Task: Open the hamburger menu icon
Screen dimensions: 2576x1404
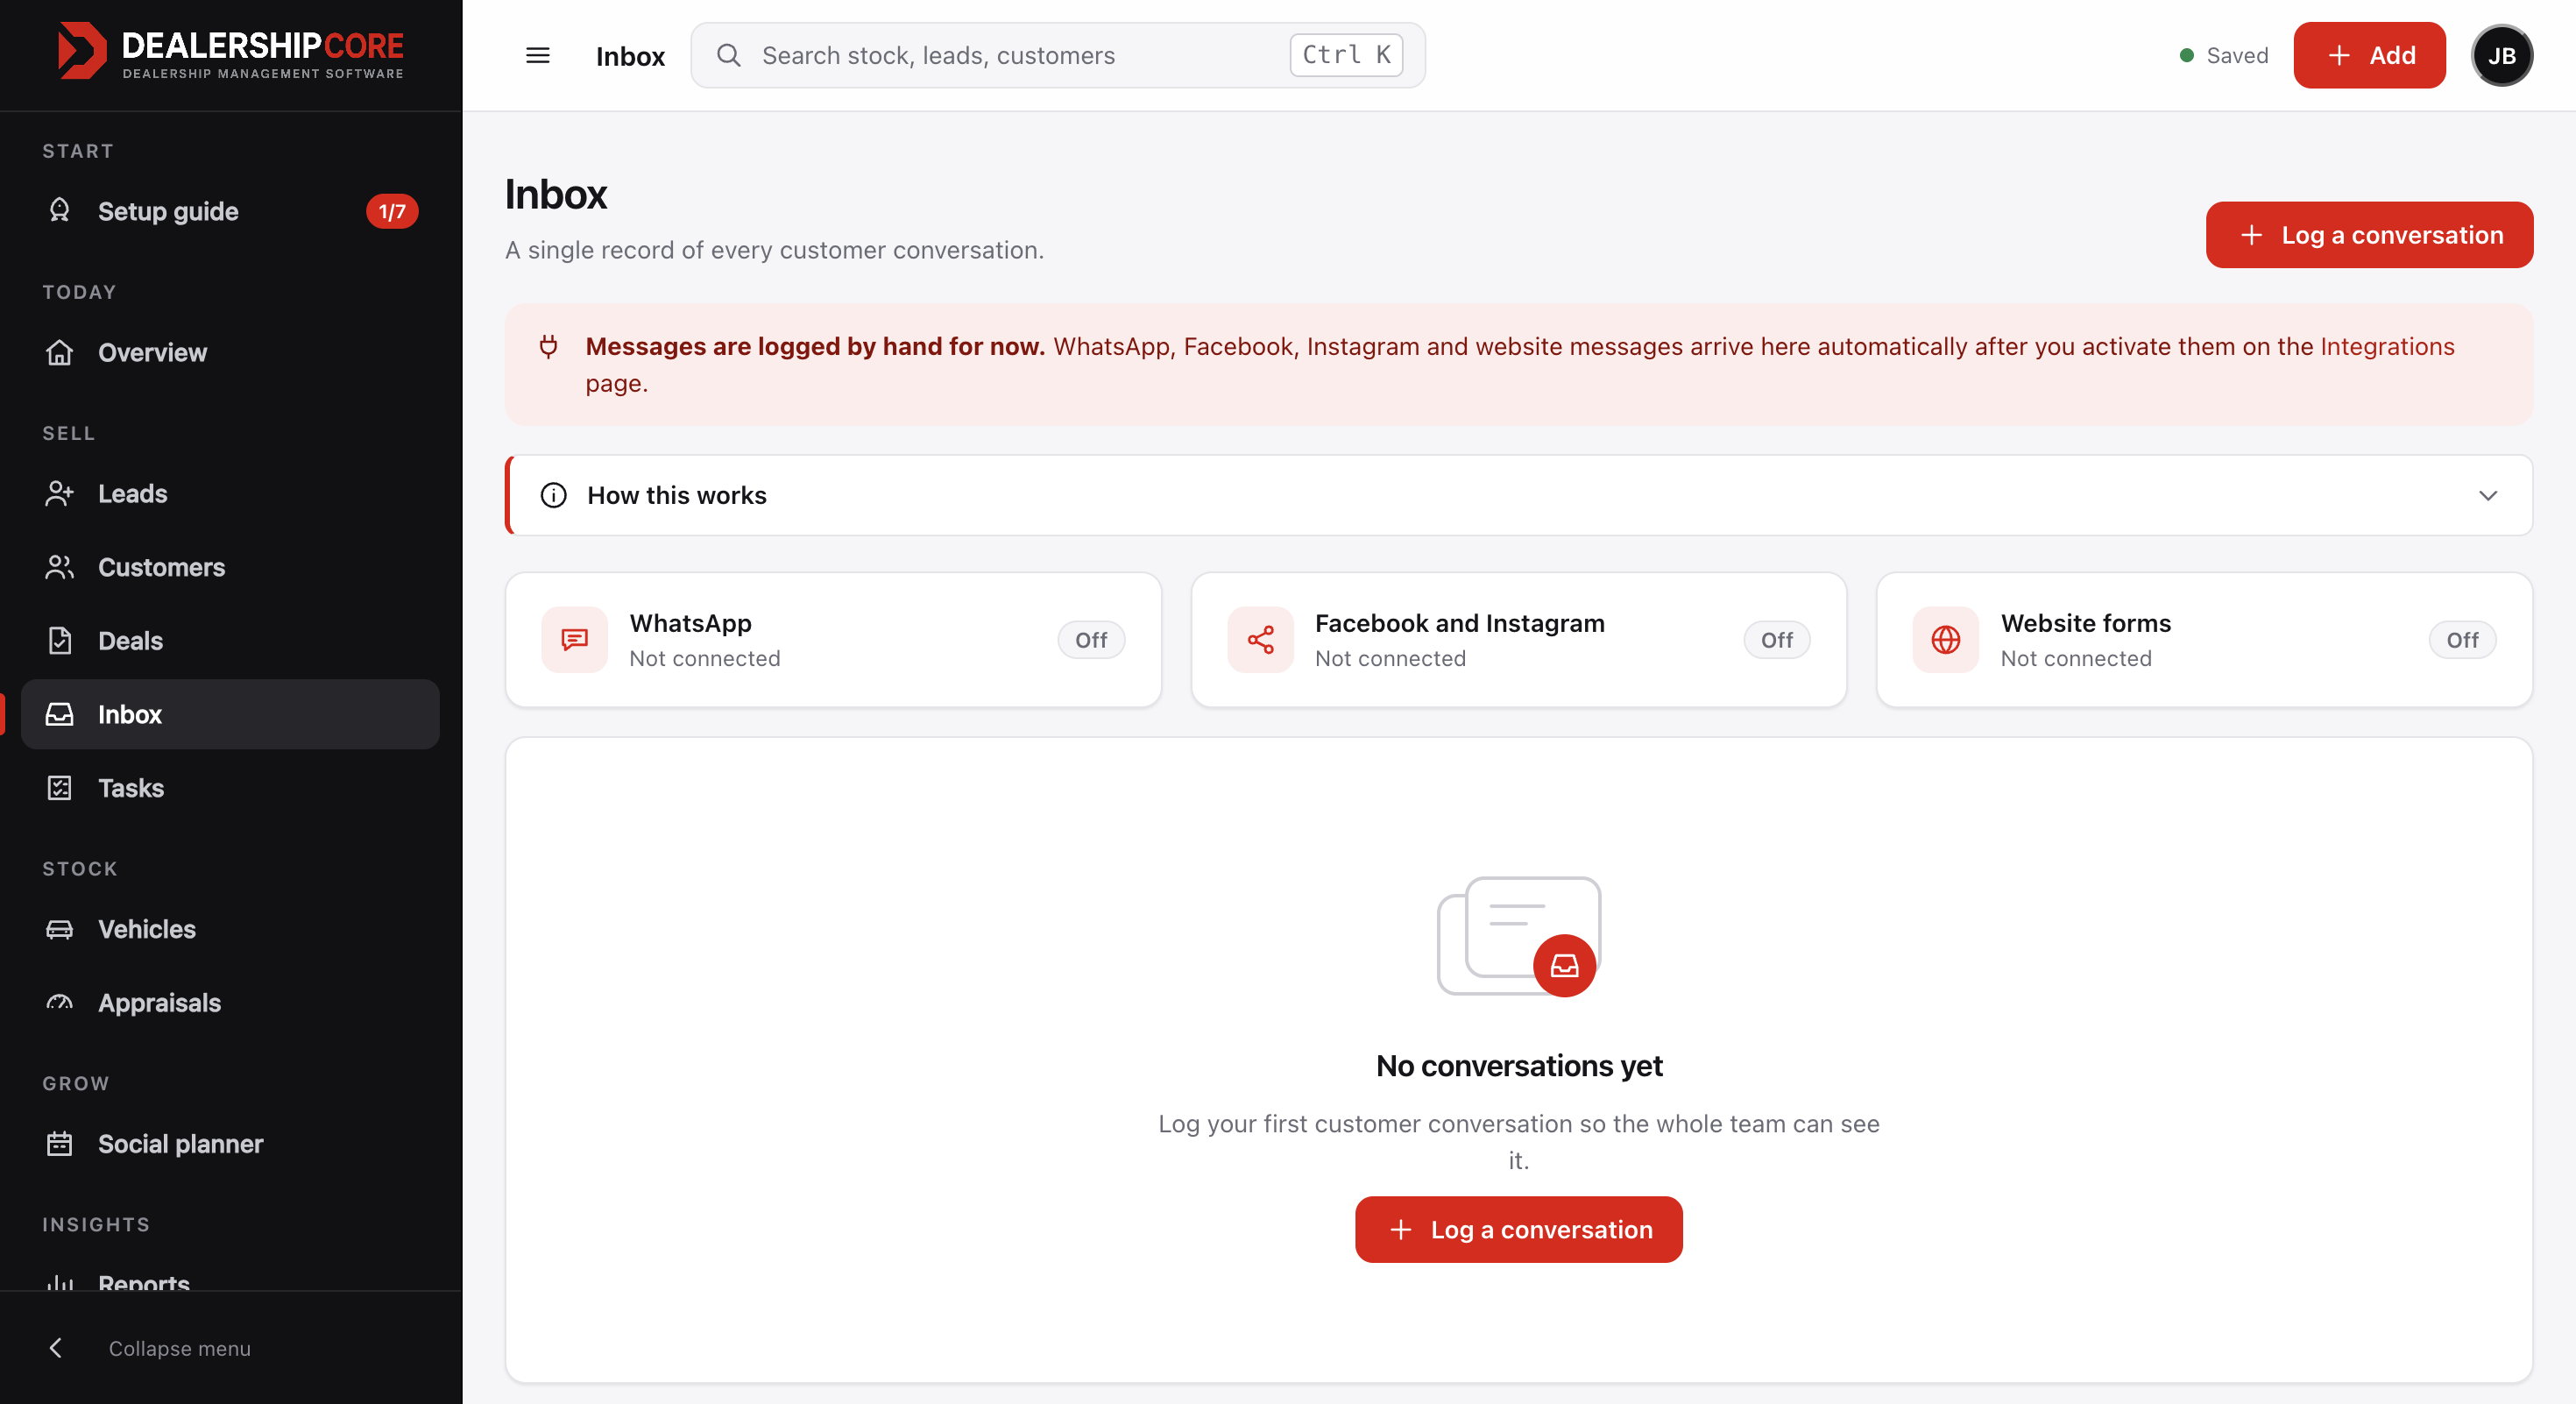Action: pyautogui.click(x=538, y=55)
